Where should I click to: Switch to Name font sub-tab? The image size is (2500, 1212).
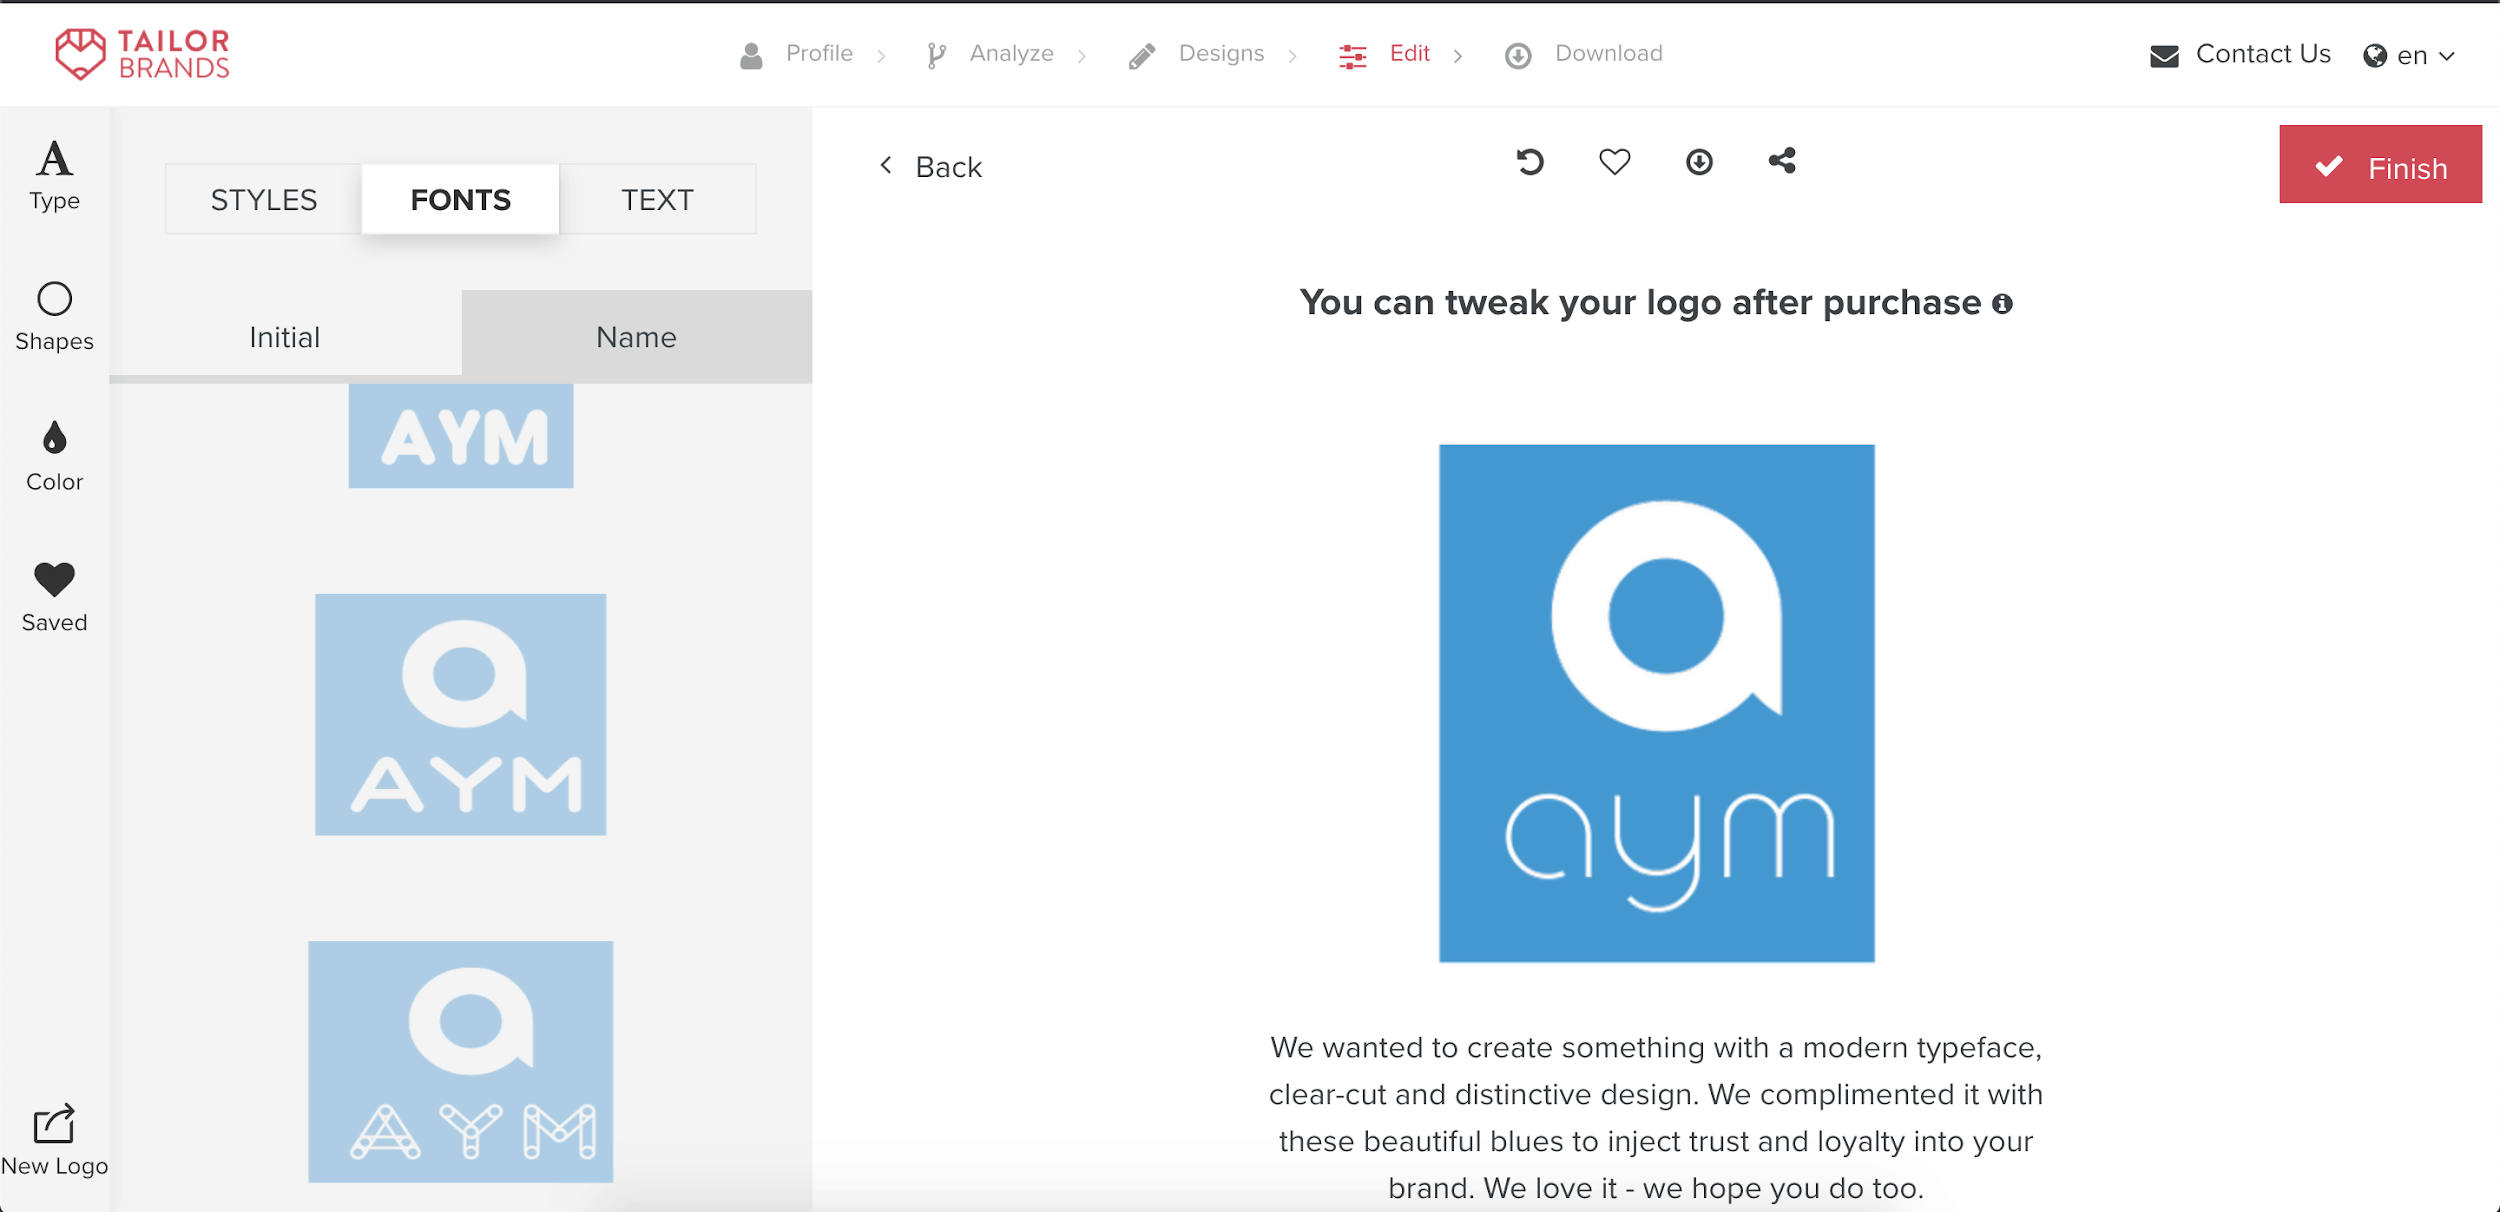point(637,337)
